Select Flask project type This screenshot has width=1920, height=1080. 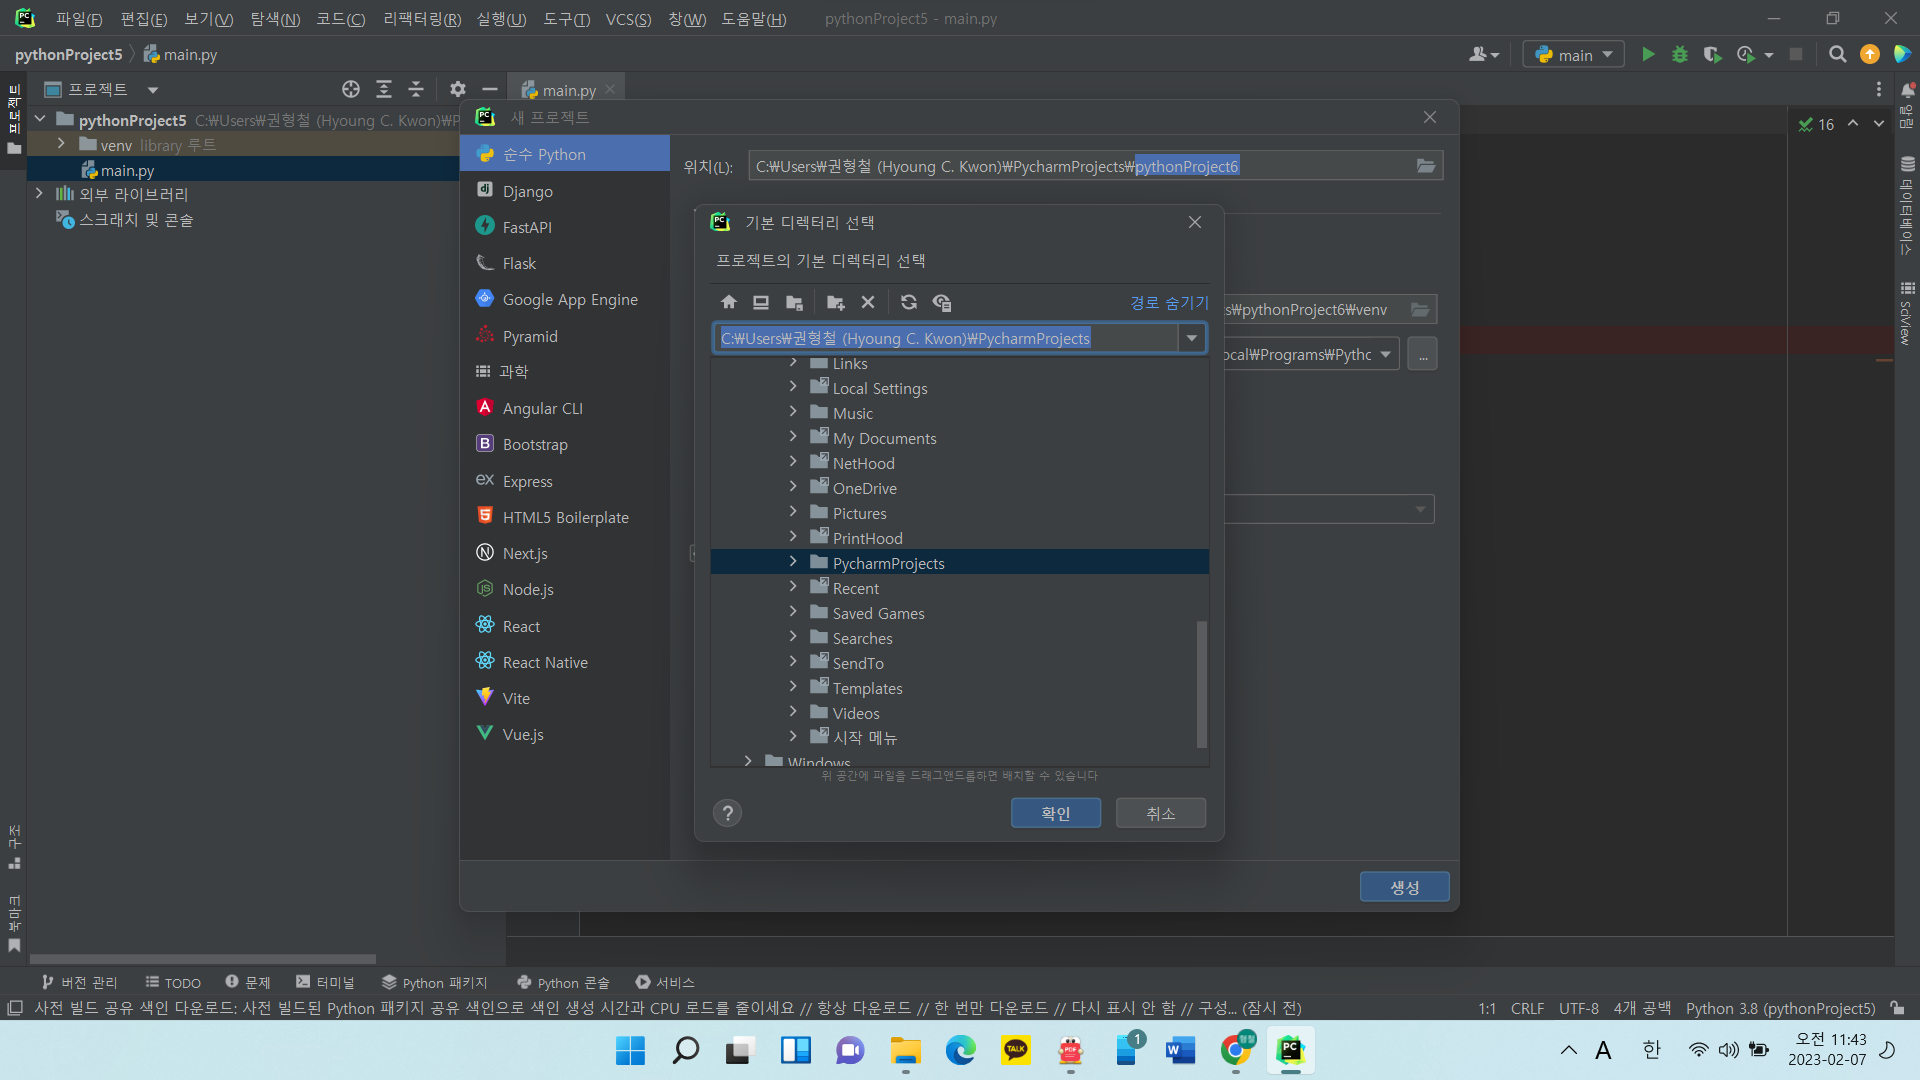point(565,263)
